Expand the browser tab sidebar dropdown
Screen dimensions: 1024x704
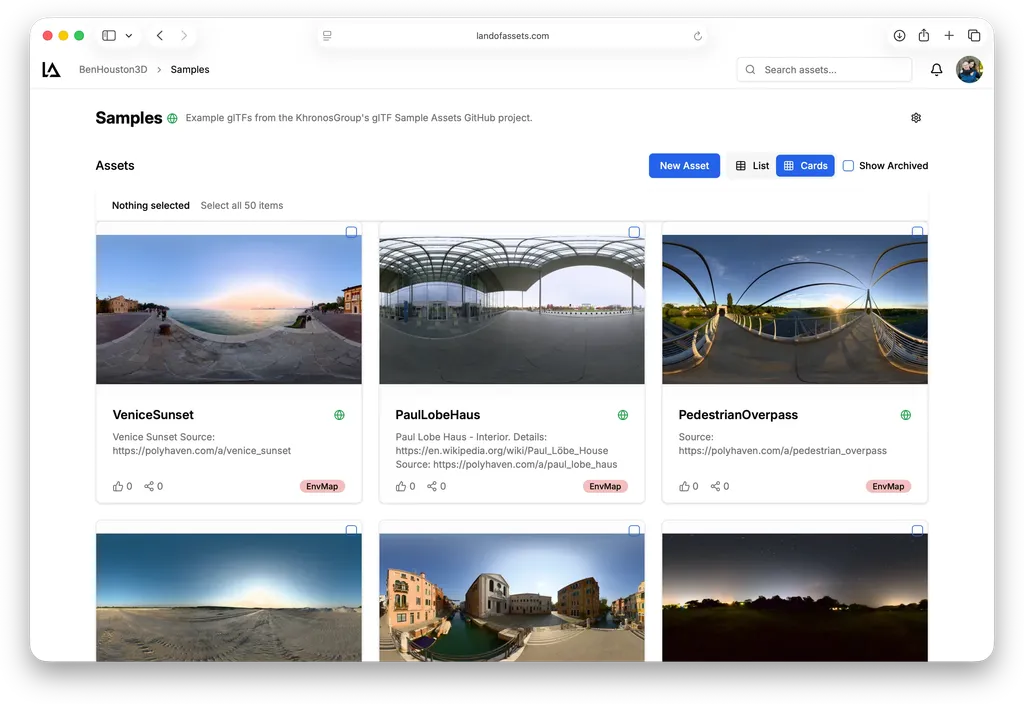tap(128, 35)
